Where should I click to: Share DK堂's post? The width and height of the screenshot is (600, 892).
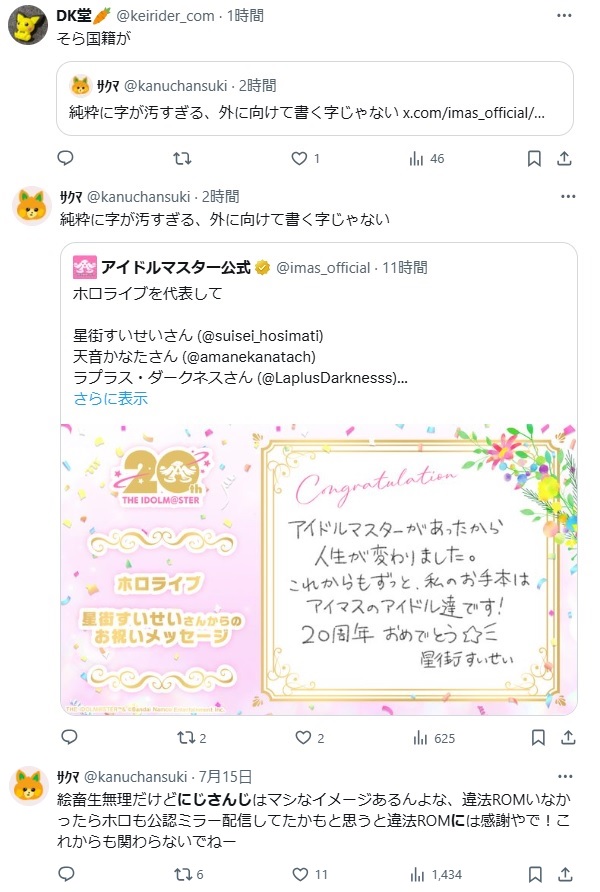click(564, 158)
